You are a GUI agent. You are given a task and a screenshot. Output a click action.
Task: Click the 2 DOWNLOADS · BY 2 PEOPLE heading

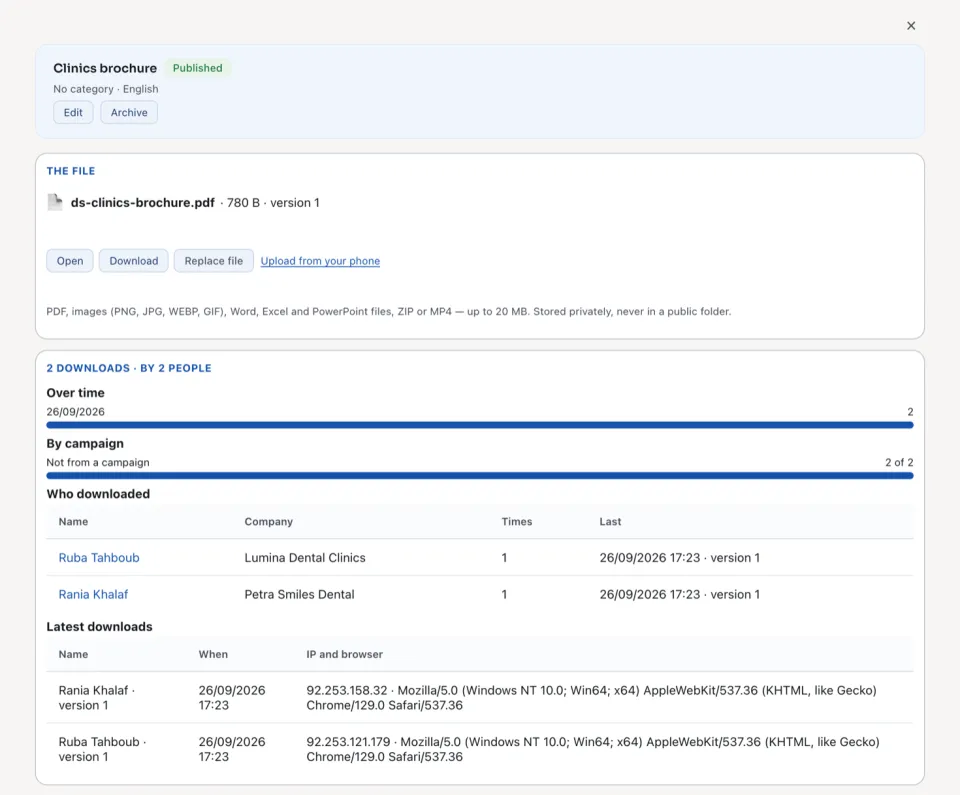[129, 368]
